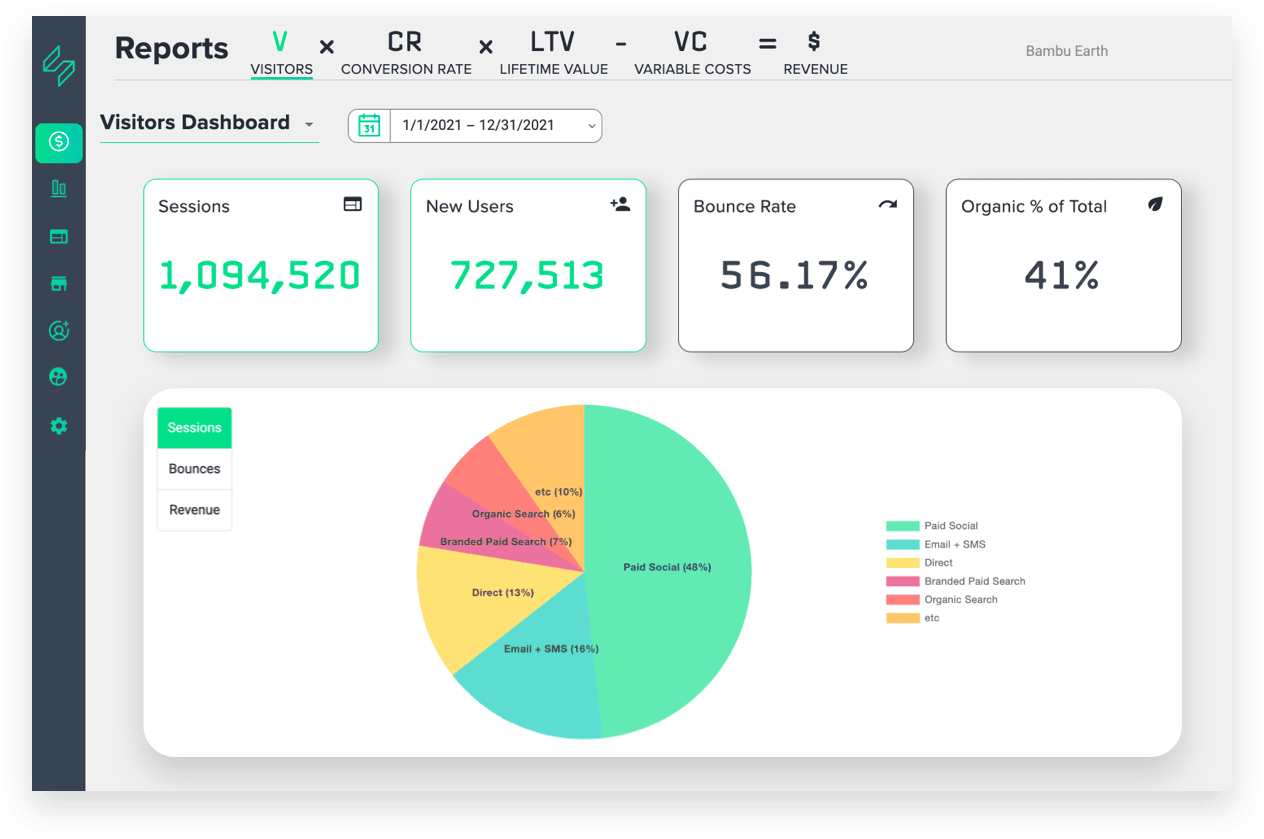The image size is (1264, 839).
Task: Switch to the Revenue report tab
Action: (x=815, y=54)
